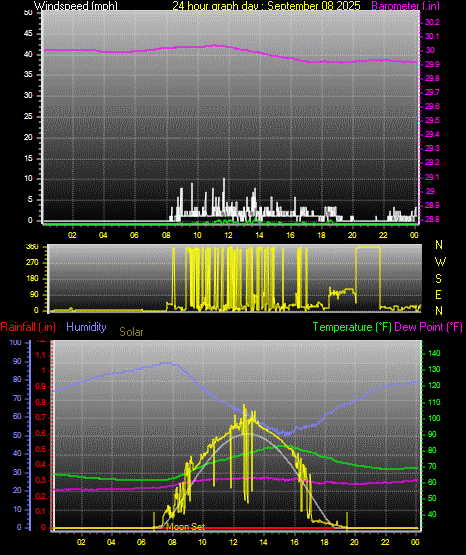Click the Moon Set marker text
The image size is (466, 555).
click(x=185, y=527)
